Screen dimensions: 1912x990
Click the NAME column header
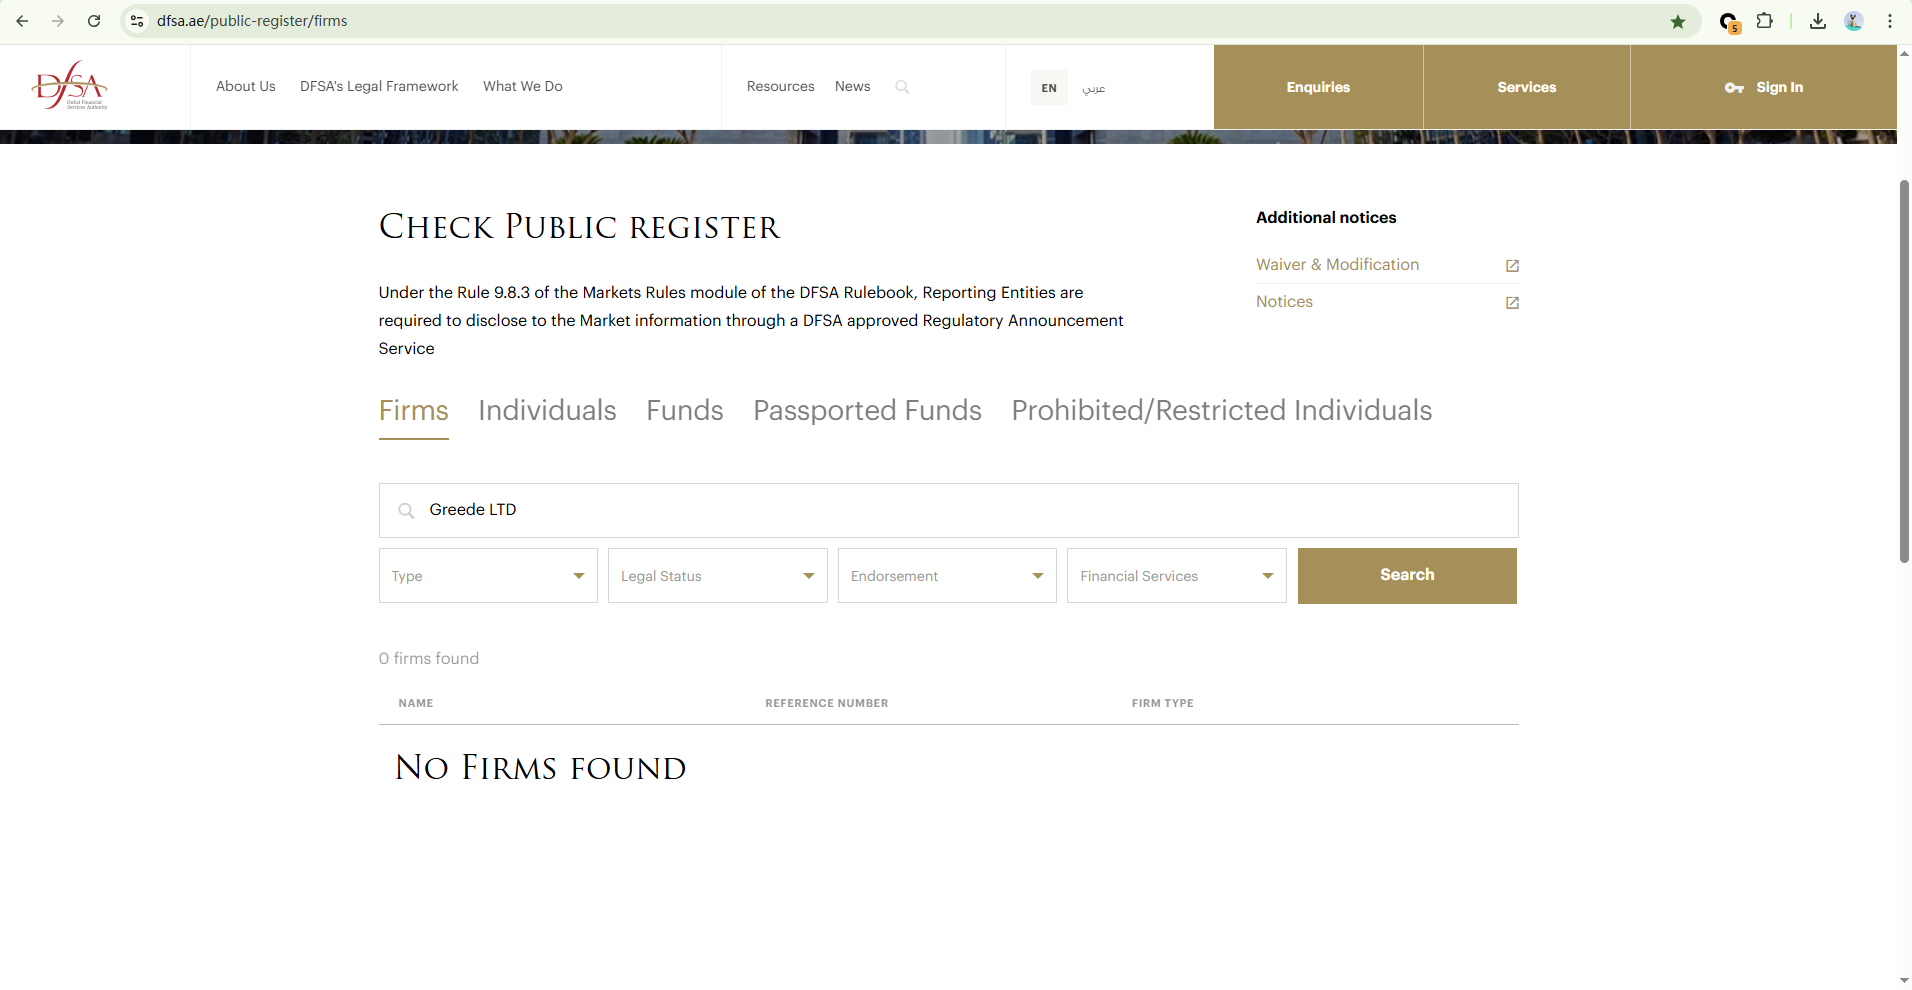point(416,703)
